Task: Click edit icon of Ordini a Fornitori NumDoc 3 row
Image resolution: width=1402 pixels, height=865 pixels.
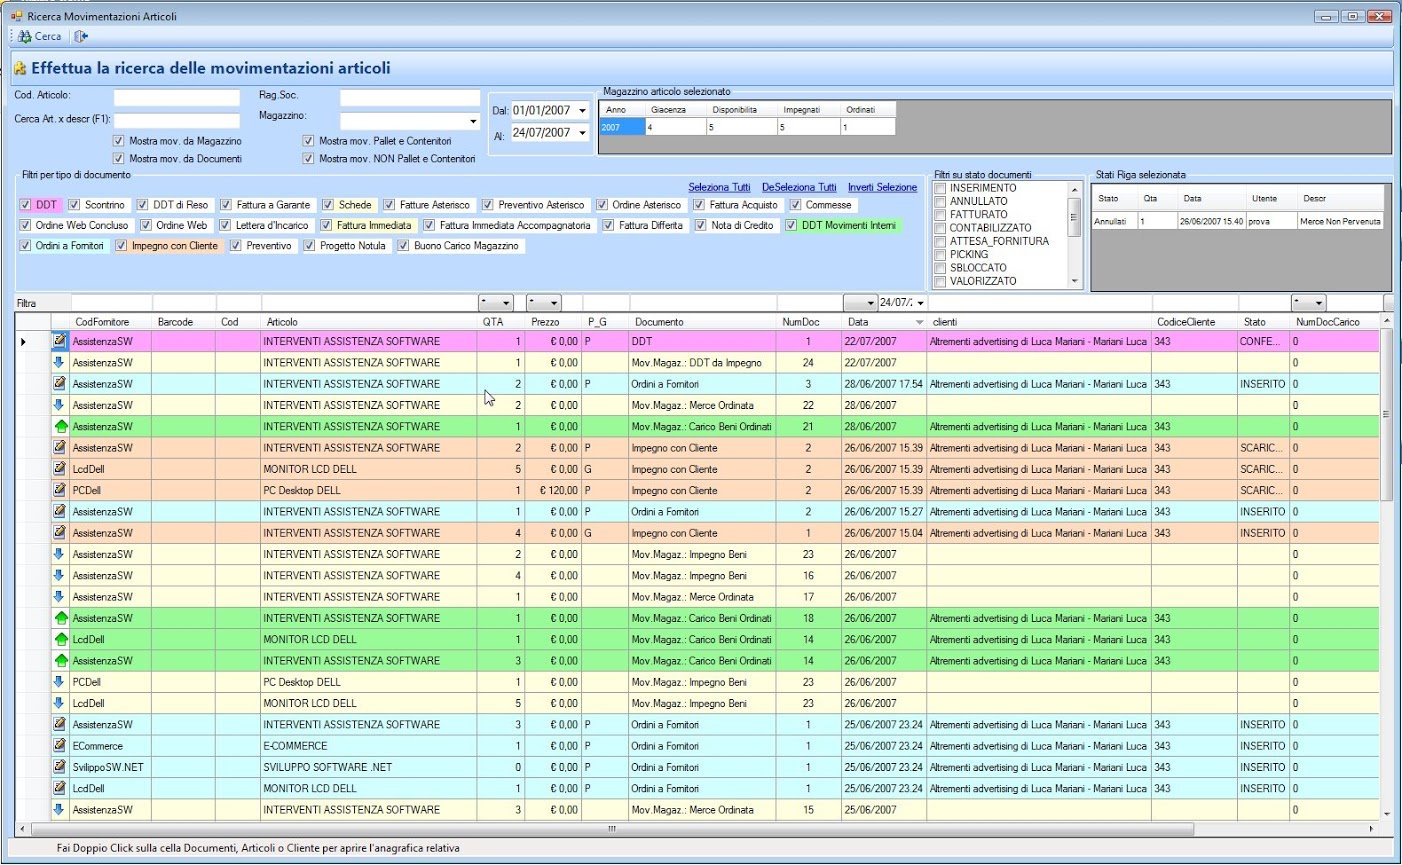Action: (x=60, y=383)
